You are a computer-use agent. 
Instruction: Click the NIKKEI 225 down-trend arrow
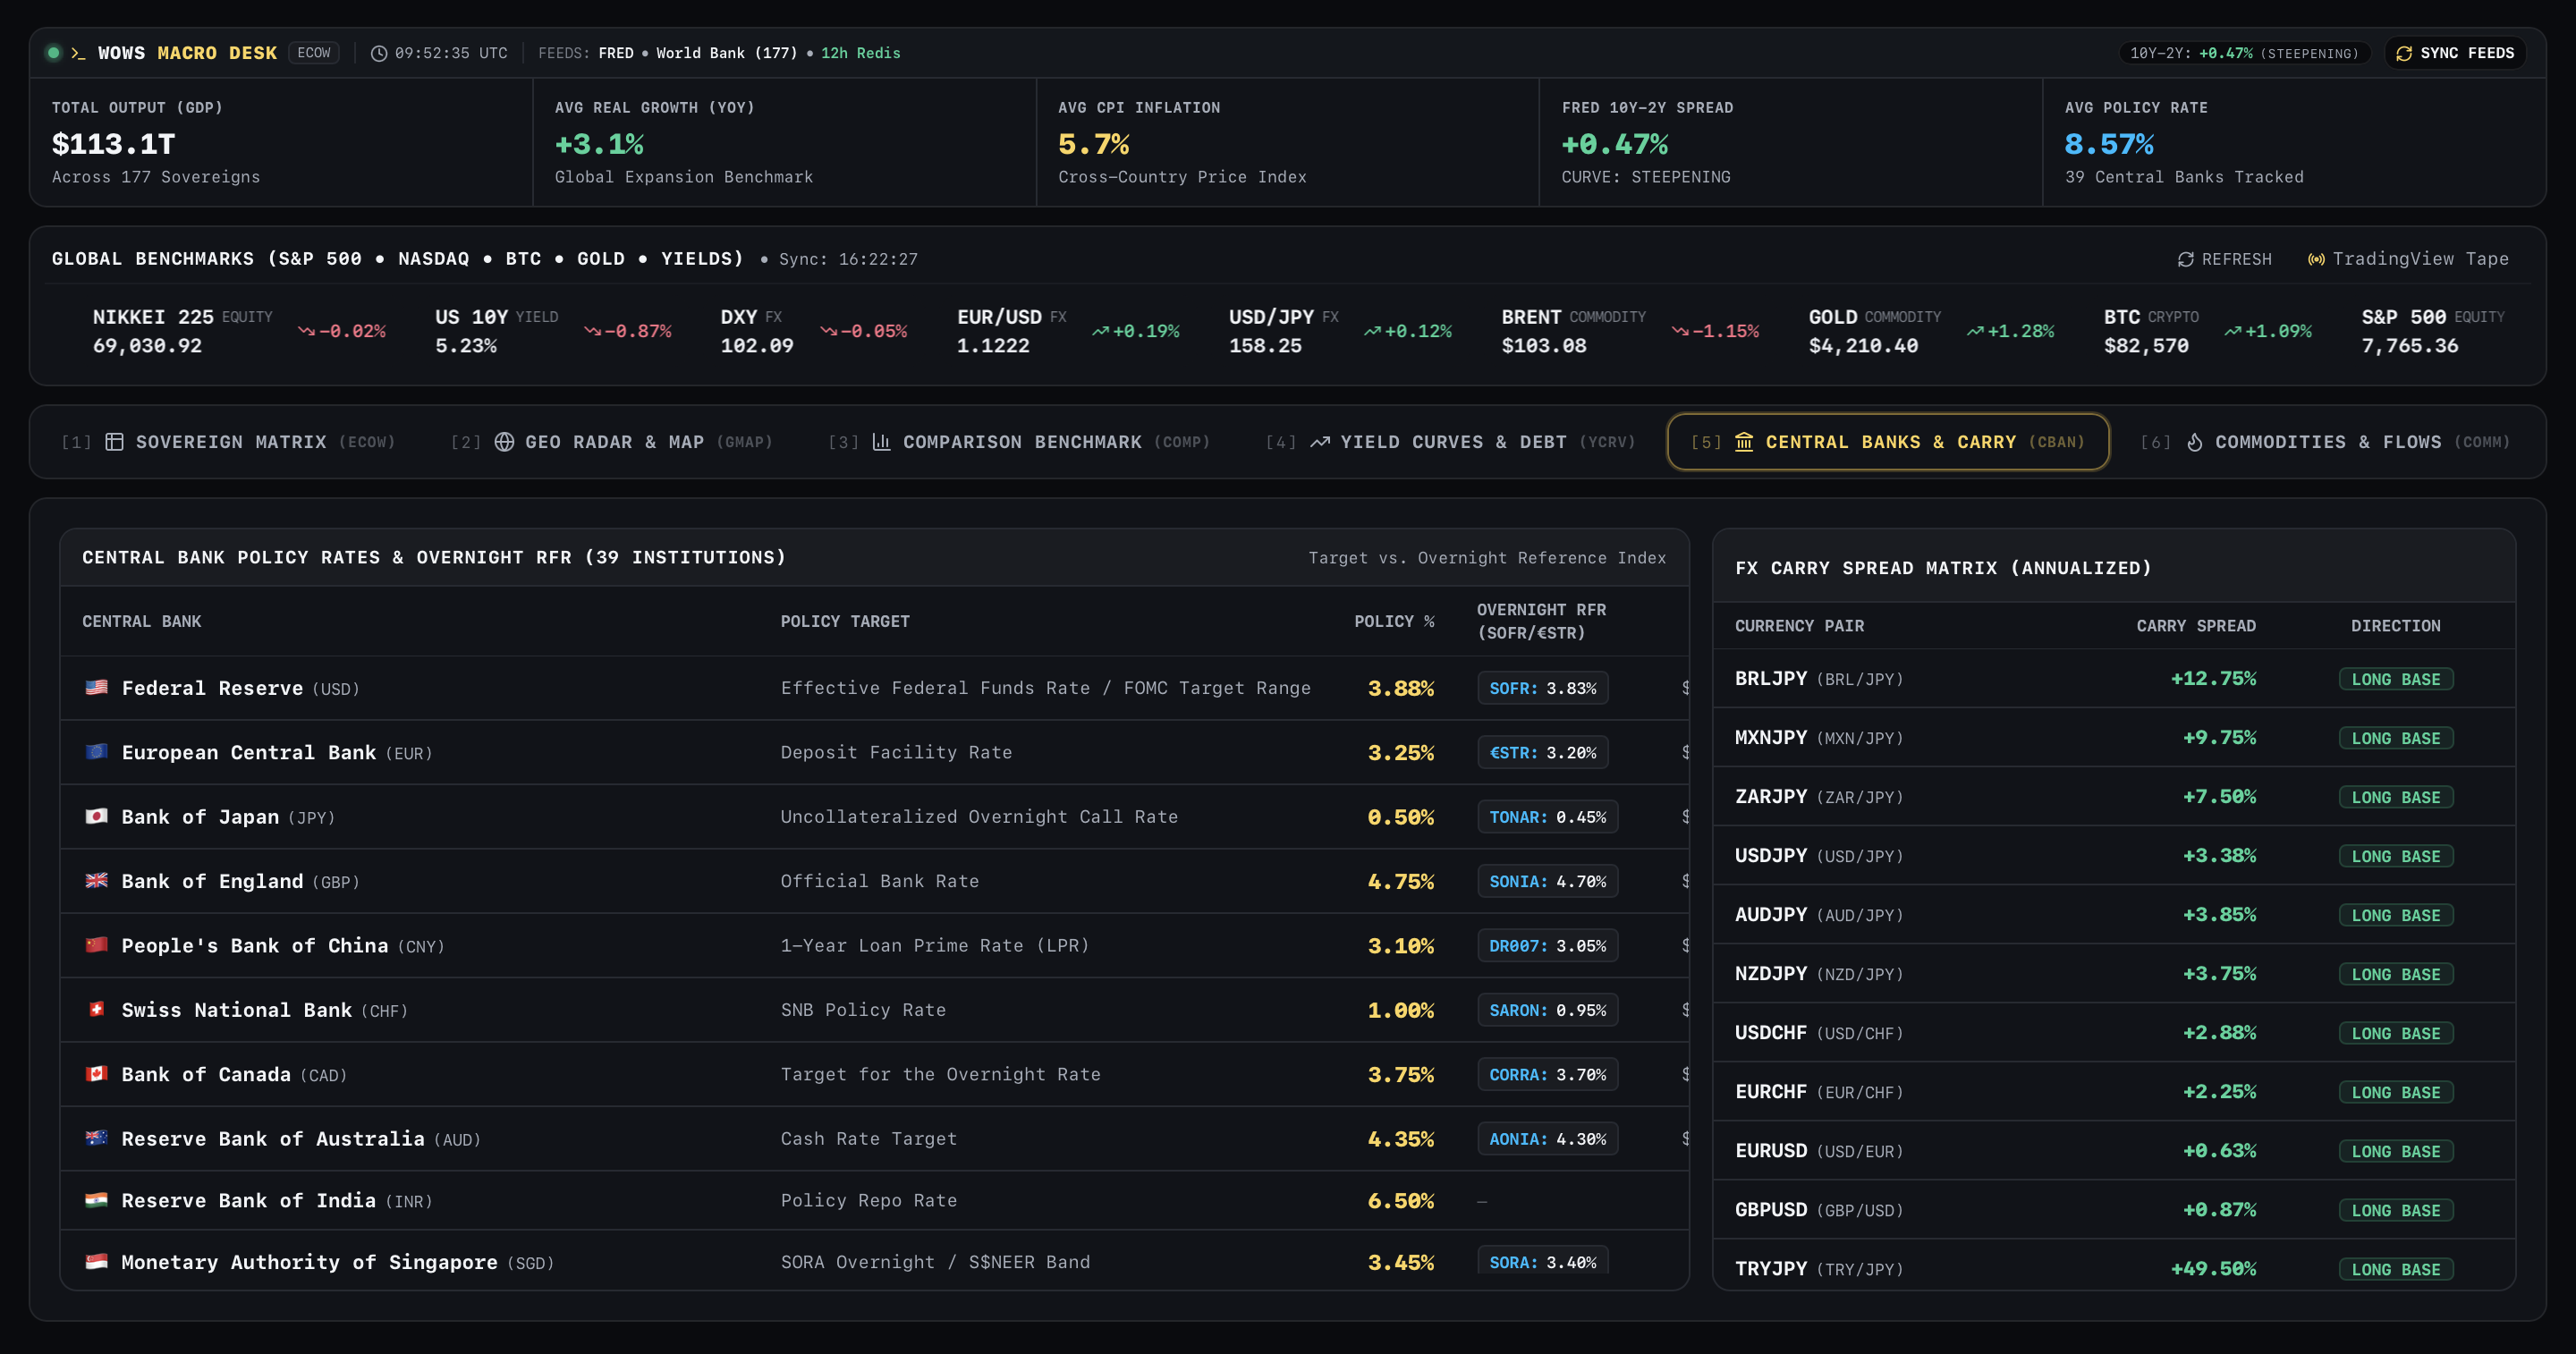pos(306,331)
